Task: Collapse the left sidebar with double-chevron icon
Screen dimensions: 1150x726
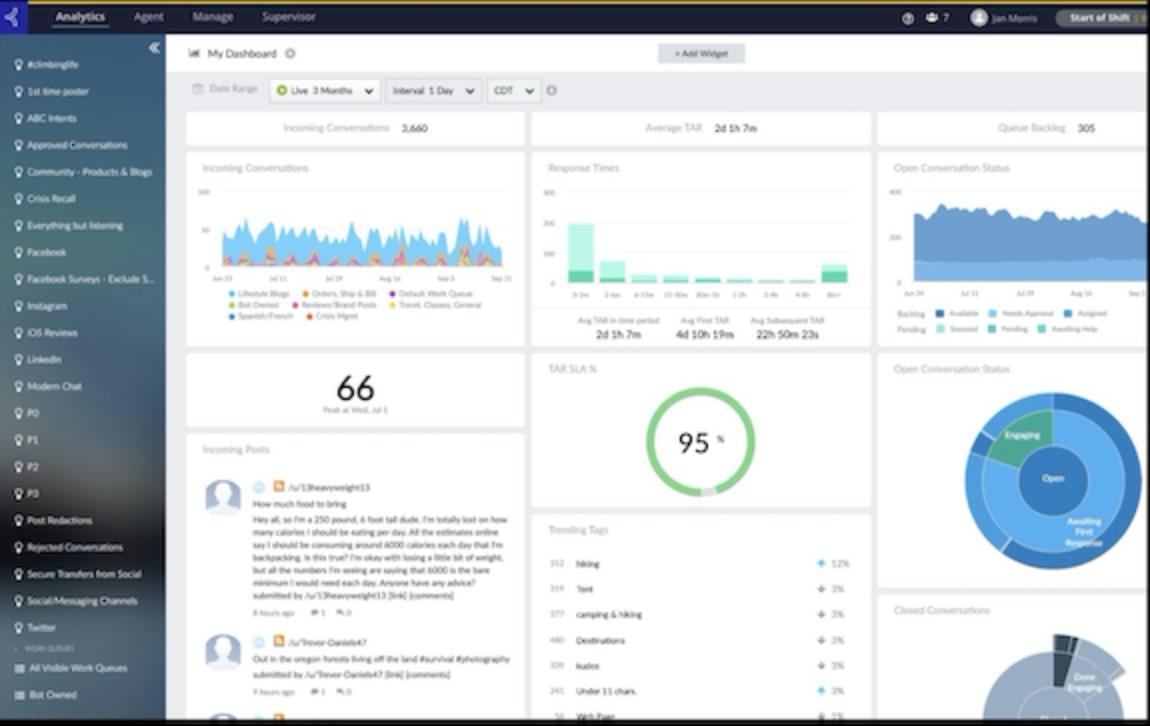Action: tap(154, 48)
